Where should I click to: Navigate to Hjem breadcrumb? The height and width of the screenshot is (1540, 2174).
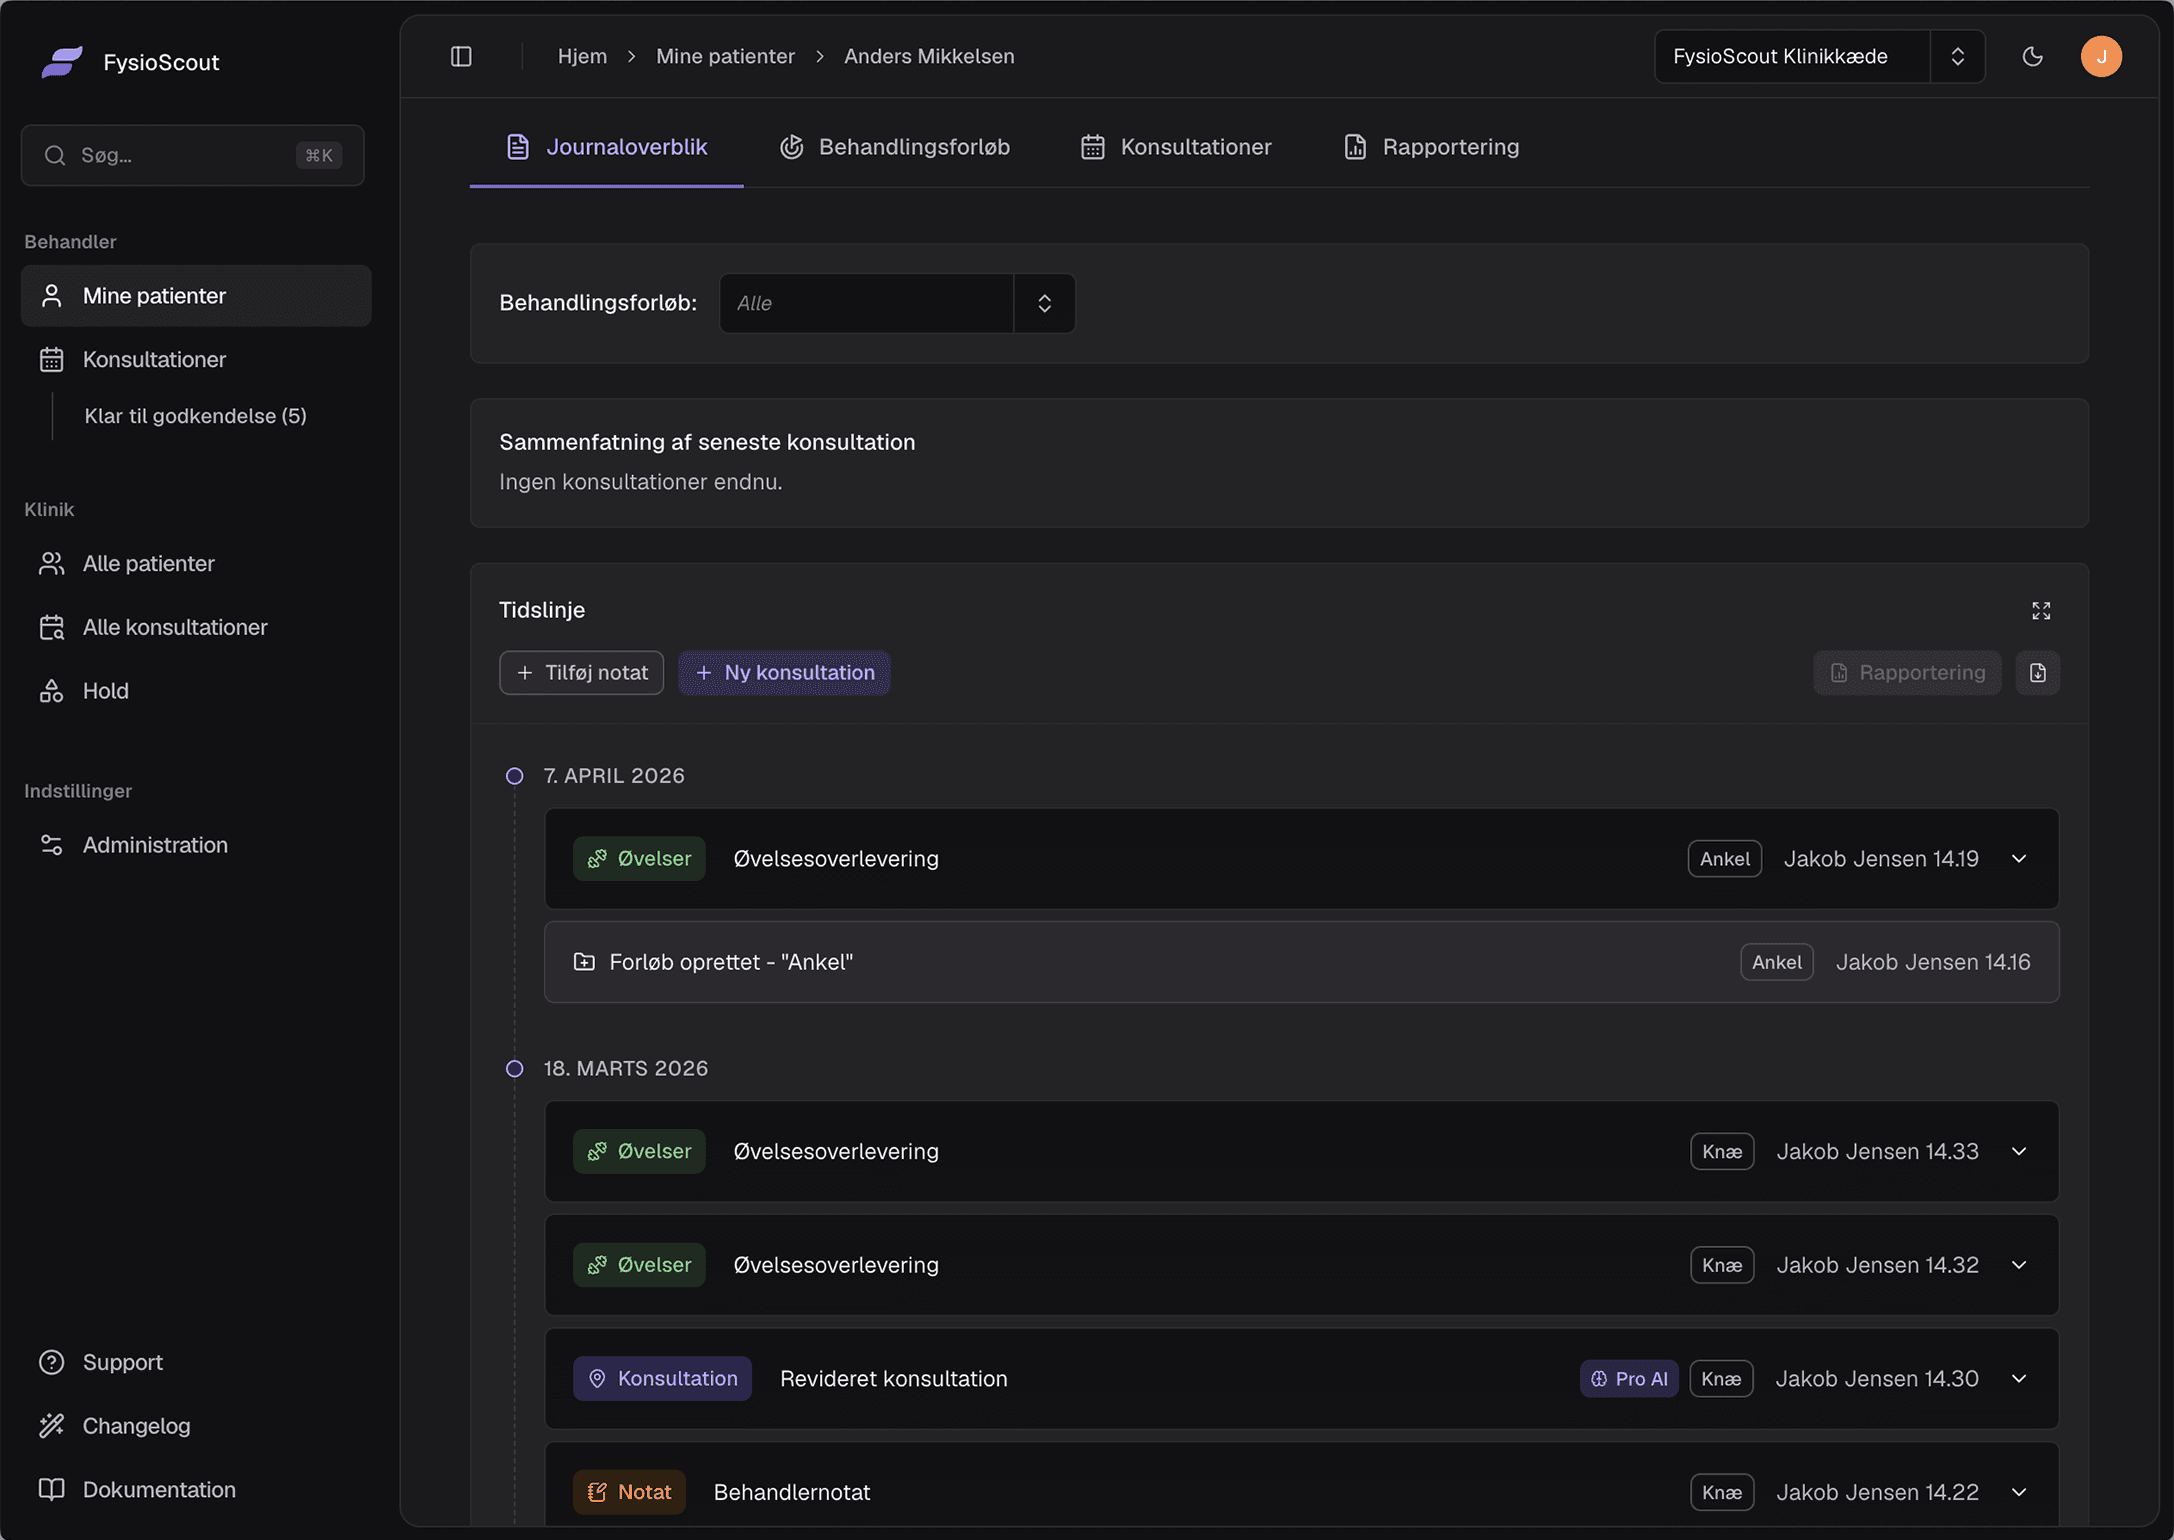[582, 57]
